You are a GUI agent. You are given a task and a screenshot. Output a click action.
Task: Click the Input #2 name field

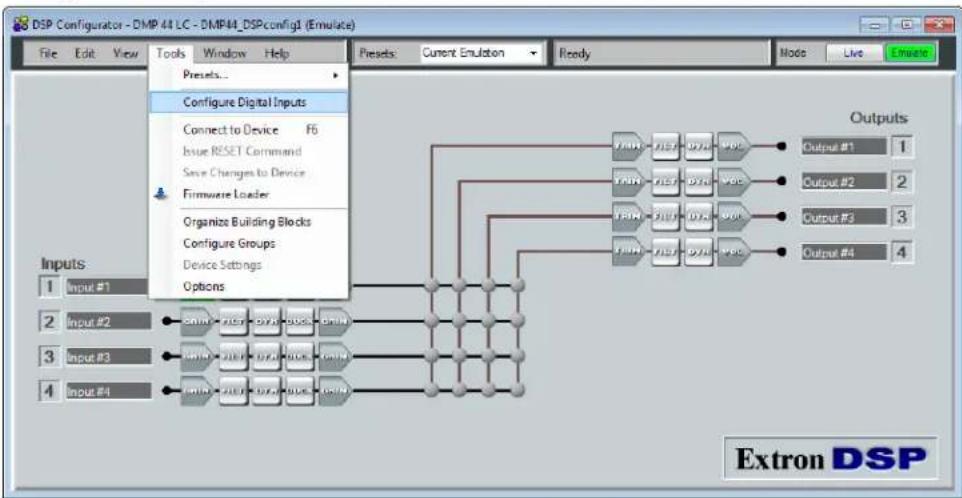click(x=108, y=321)
